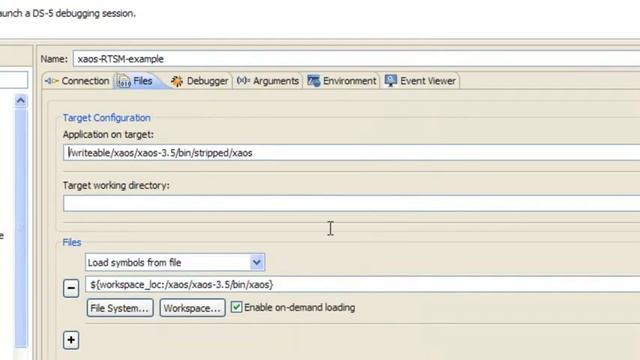Viewport: 640px width, 360px height.
Task: Click the Connection tab icon
Action: (x=51, y=81)
